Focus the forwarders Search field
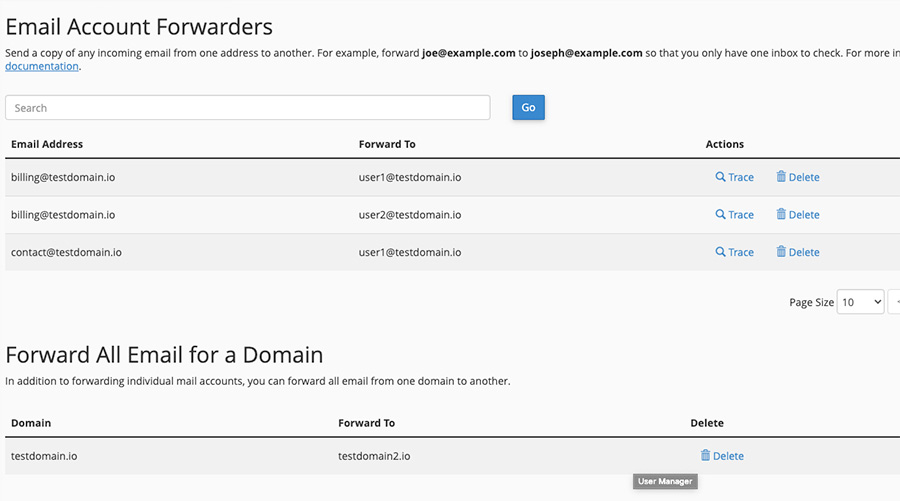The width and height of the screenshot is (900, 501). click(x=247, y=108)
